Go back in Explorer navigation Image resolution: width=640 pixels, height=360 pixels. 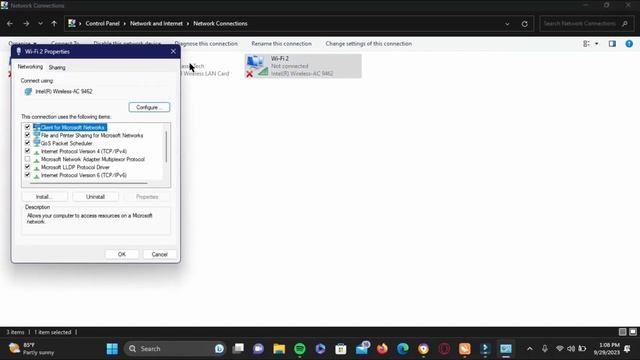click(10, 24)
